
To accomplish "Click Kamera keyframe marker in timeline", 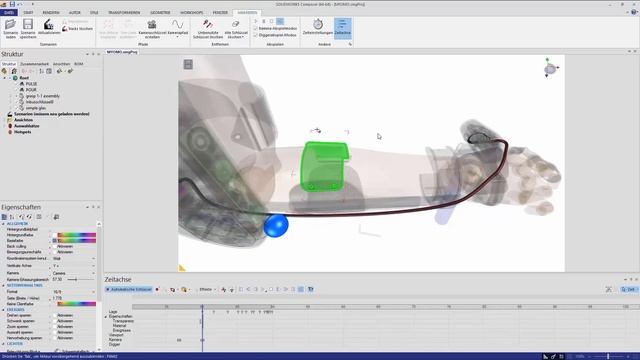I will point(179,340).
